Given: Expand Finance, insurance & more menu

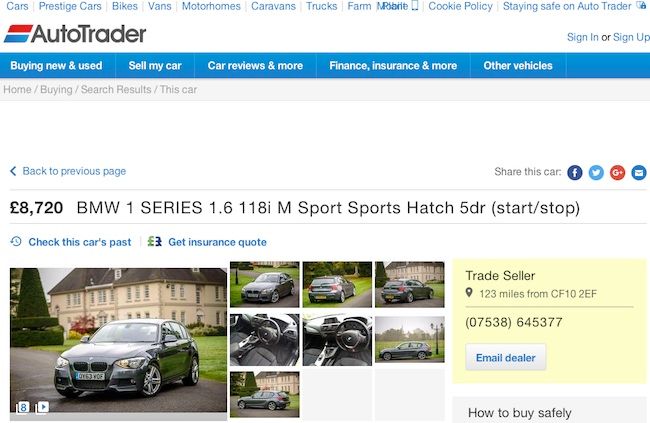Looking at the screenshot, I should point(393,66).
